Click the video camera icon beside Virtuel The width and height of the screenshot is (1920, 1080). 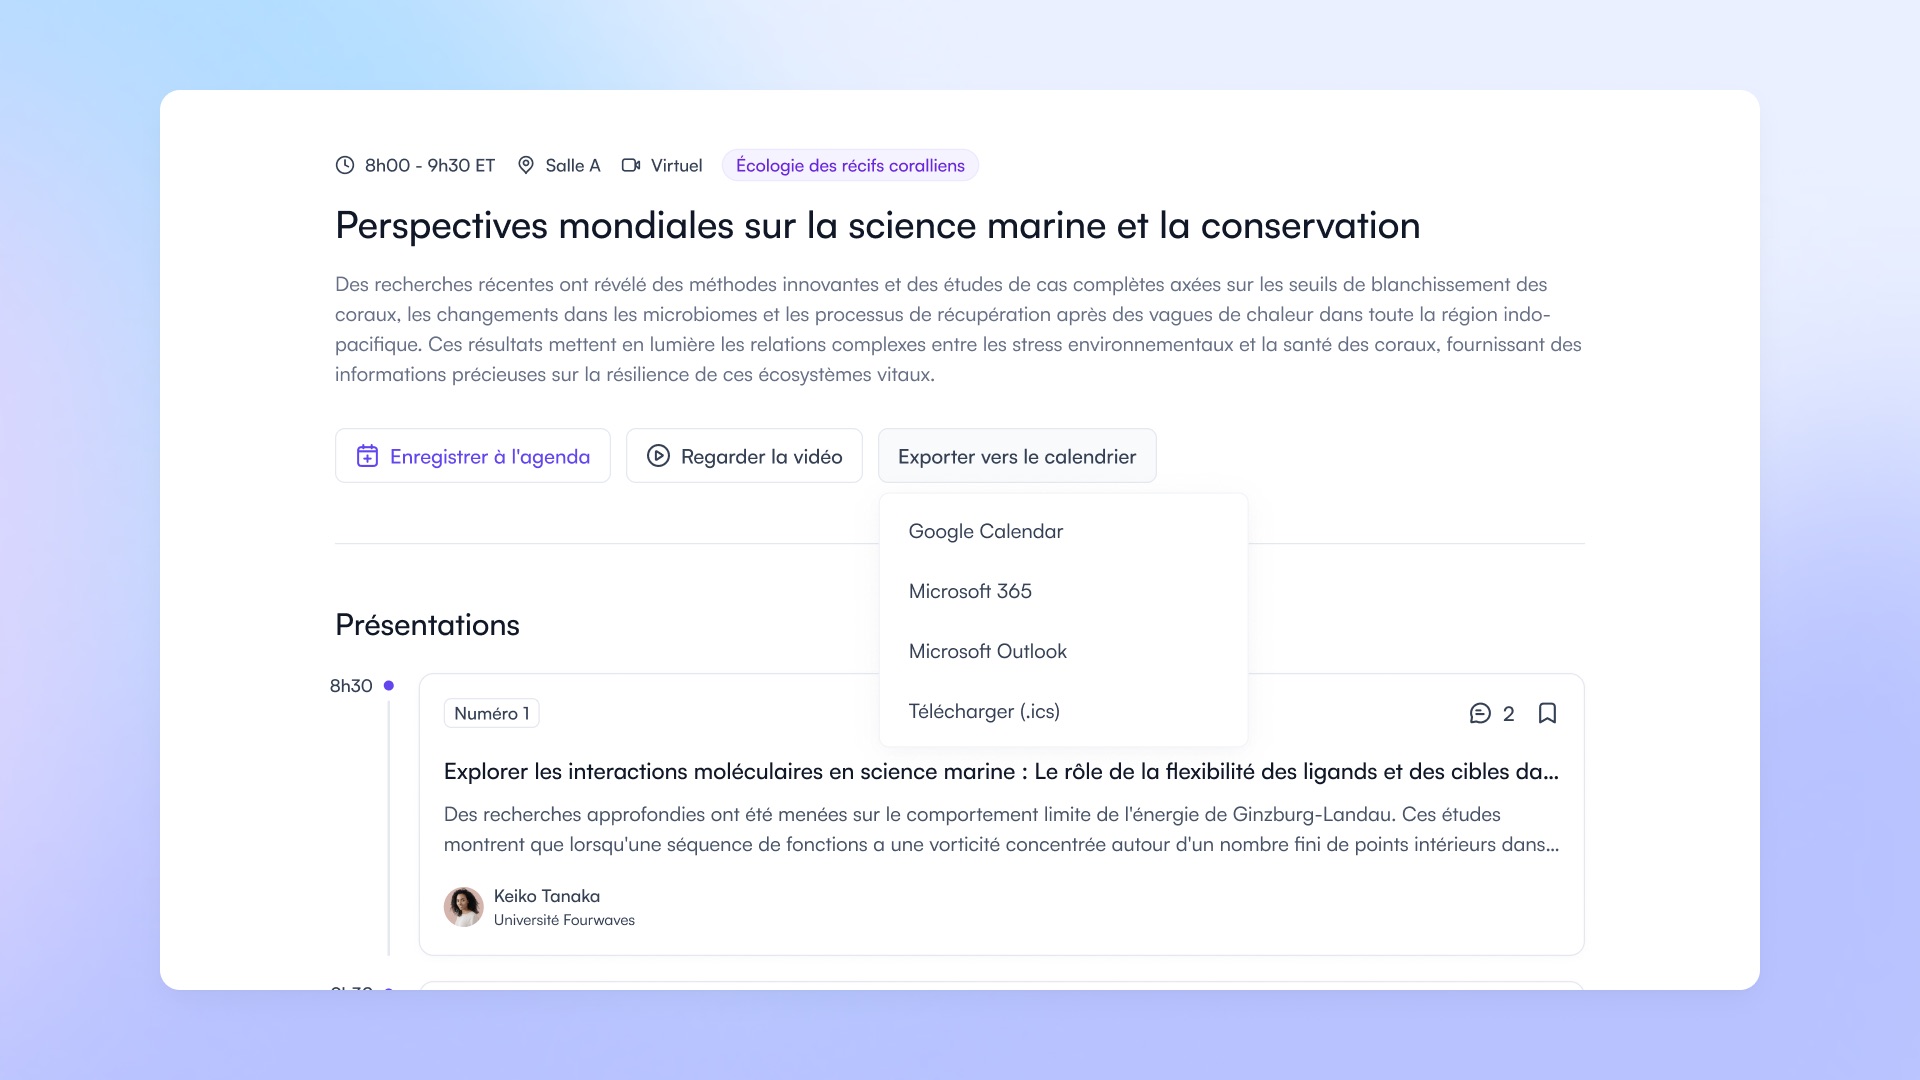coord(631,165)
